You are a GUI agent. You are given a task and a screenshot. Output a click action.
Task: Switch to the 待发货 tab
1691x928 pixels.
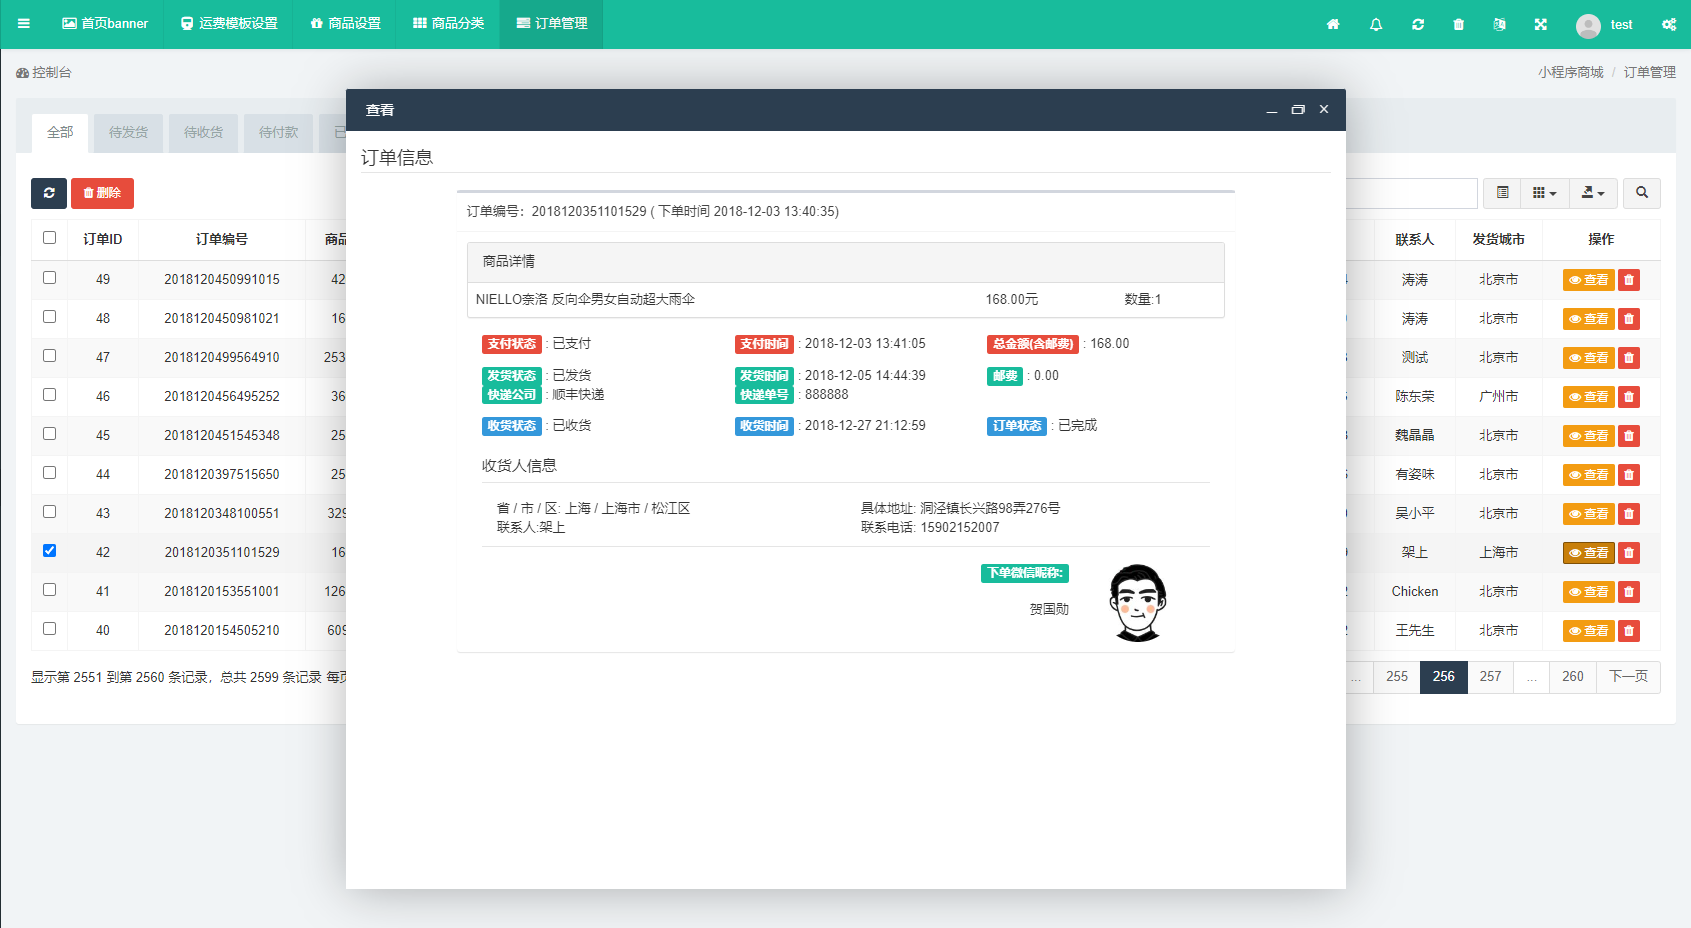[128, 132]
